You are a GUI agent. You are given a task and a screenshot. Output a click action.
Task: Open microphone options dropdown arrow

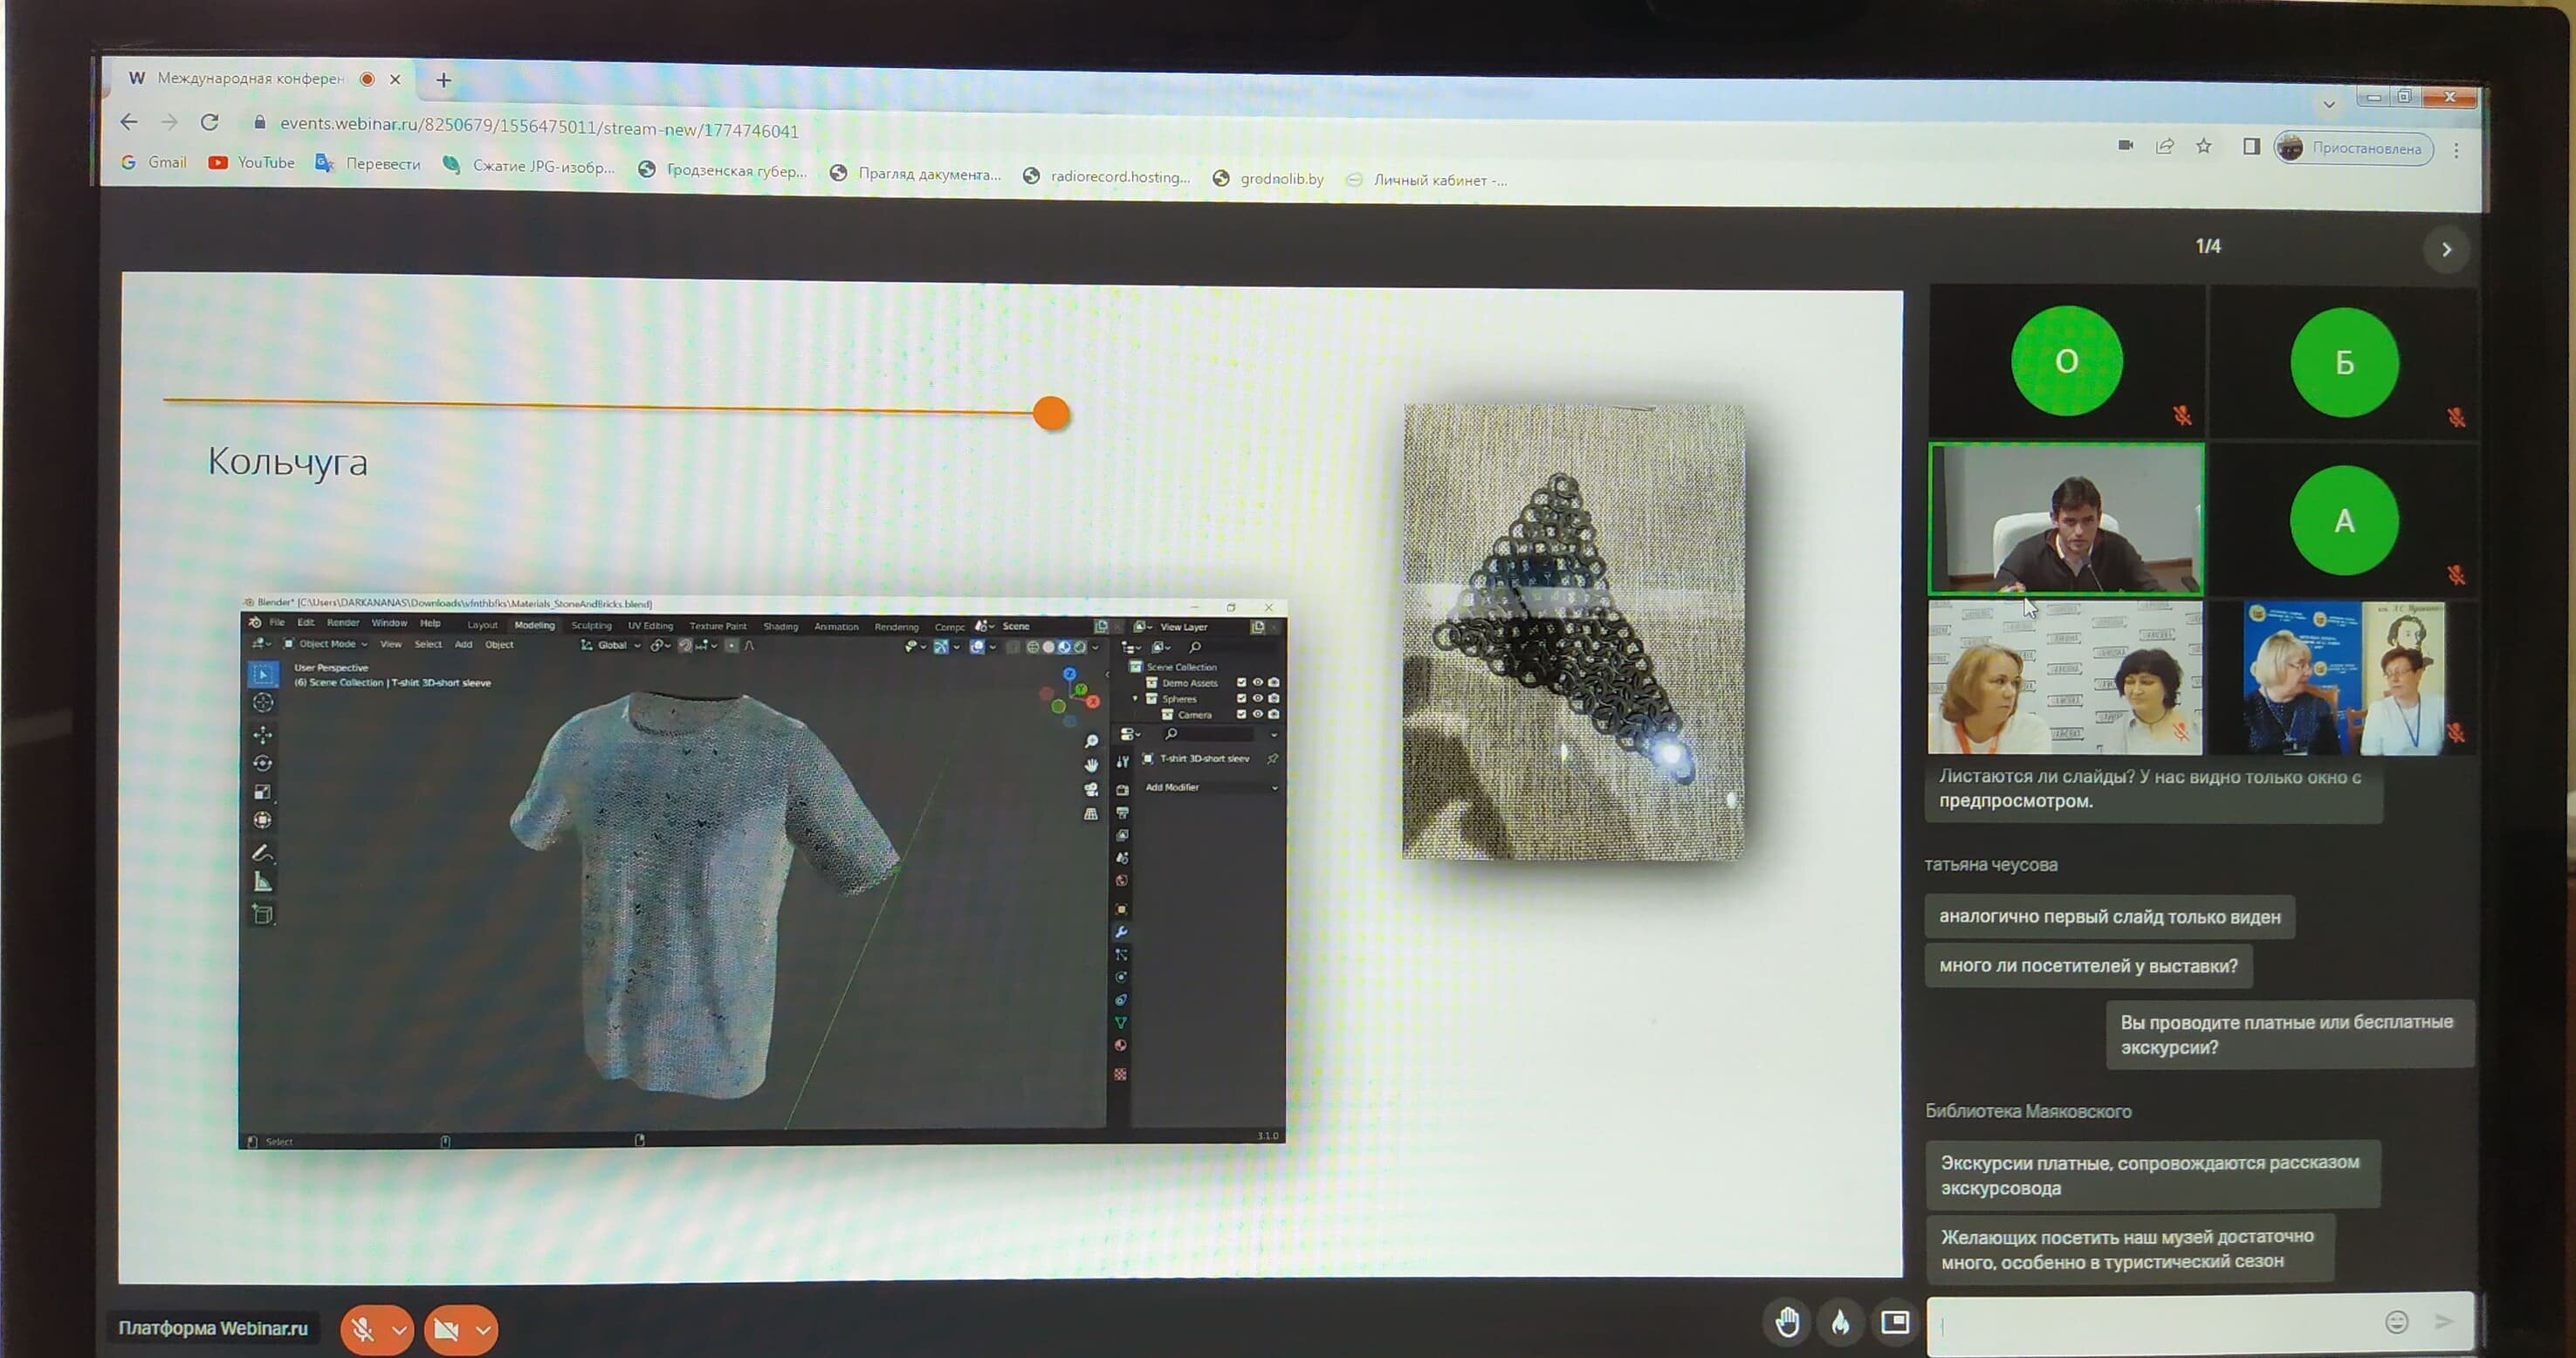click(399, 1329)
